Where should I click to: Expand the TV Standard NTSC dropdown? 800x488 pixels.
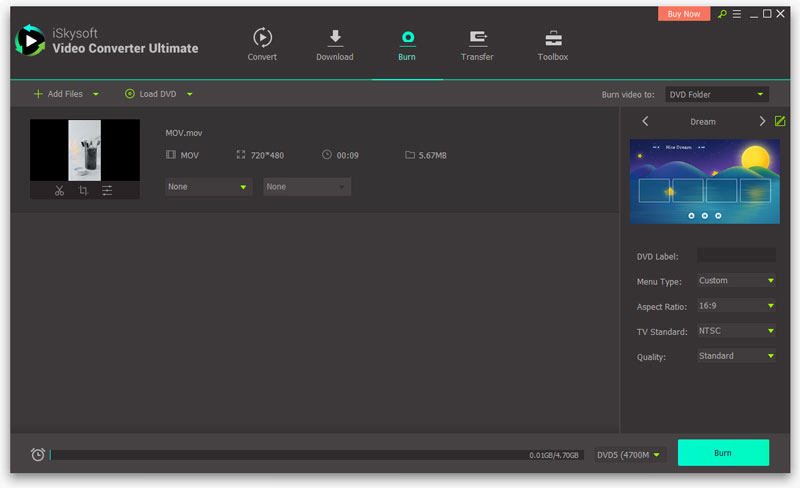tap(735, 331)
